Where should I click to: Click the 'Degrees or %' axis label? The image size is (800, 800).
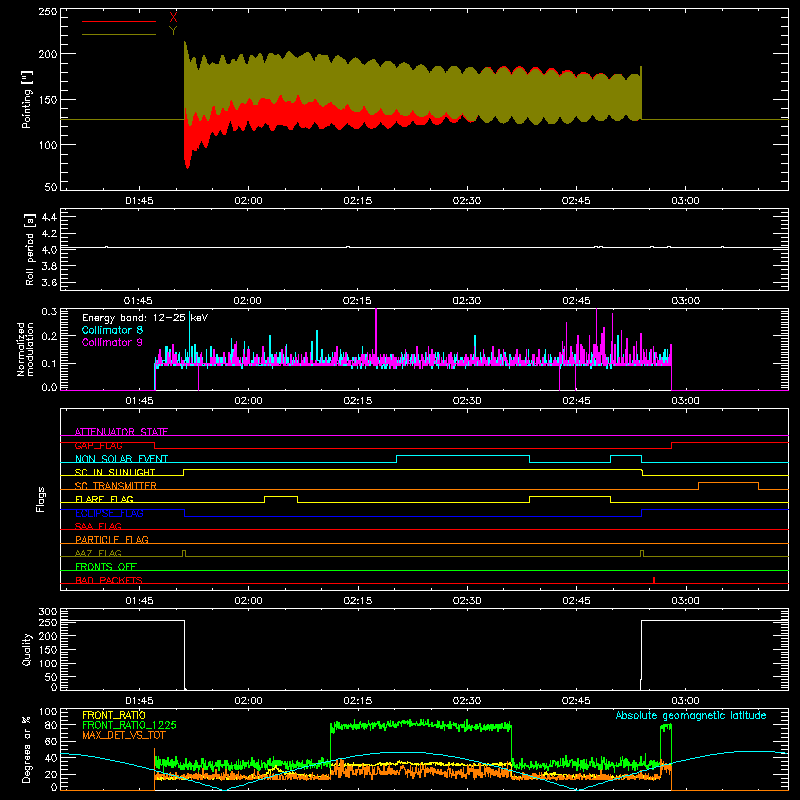(x=27, y=749)
